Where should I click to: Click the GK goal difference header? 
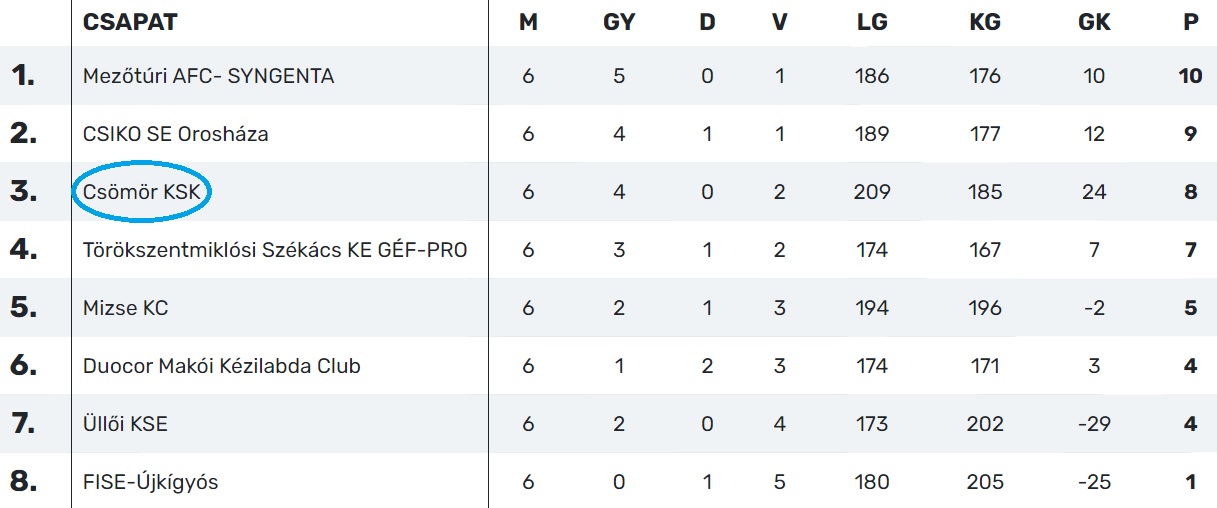pyautogui.click(x=1094, y=22)
